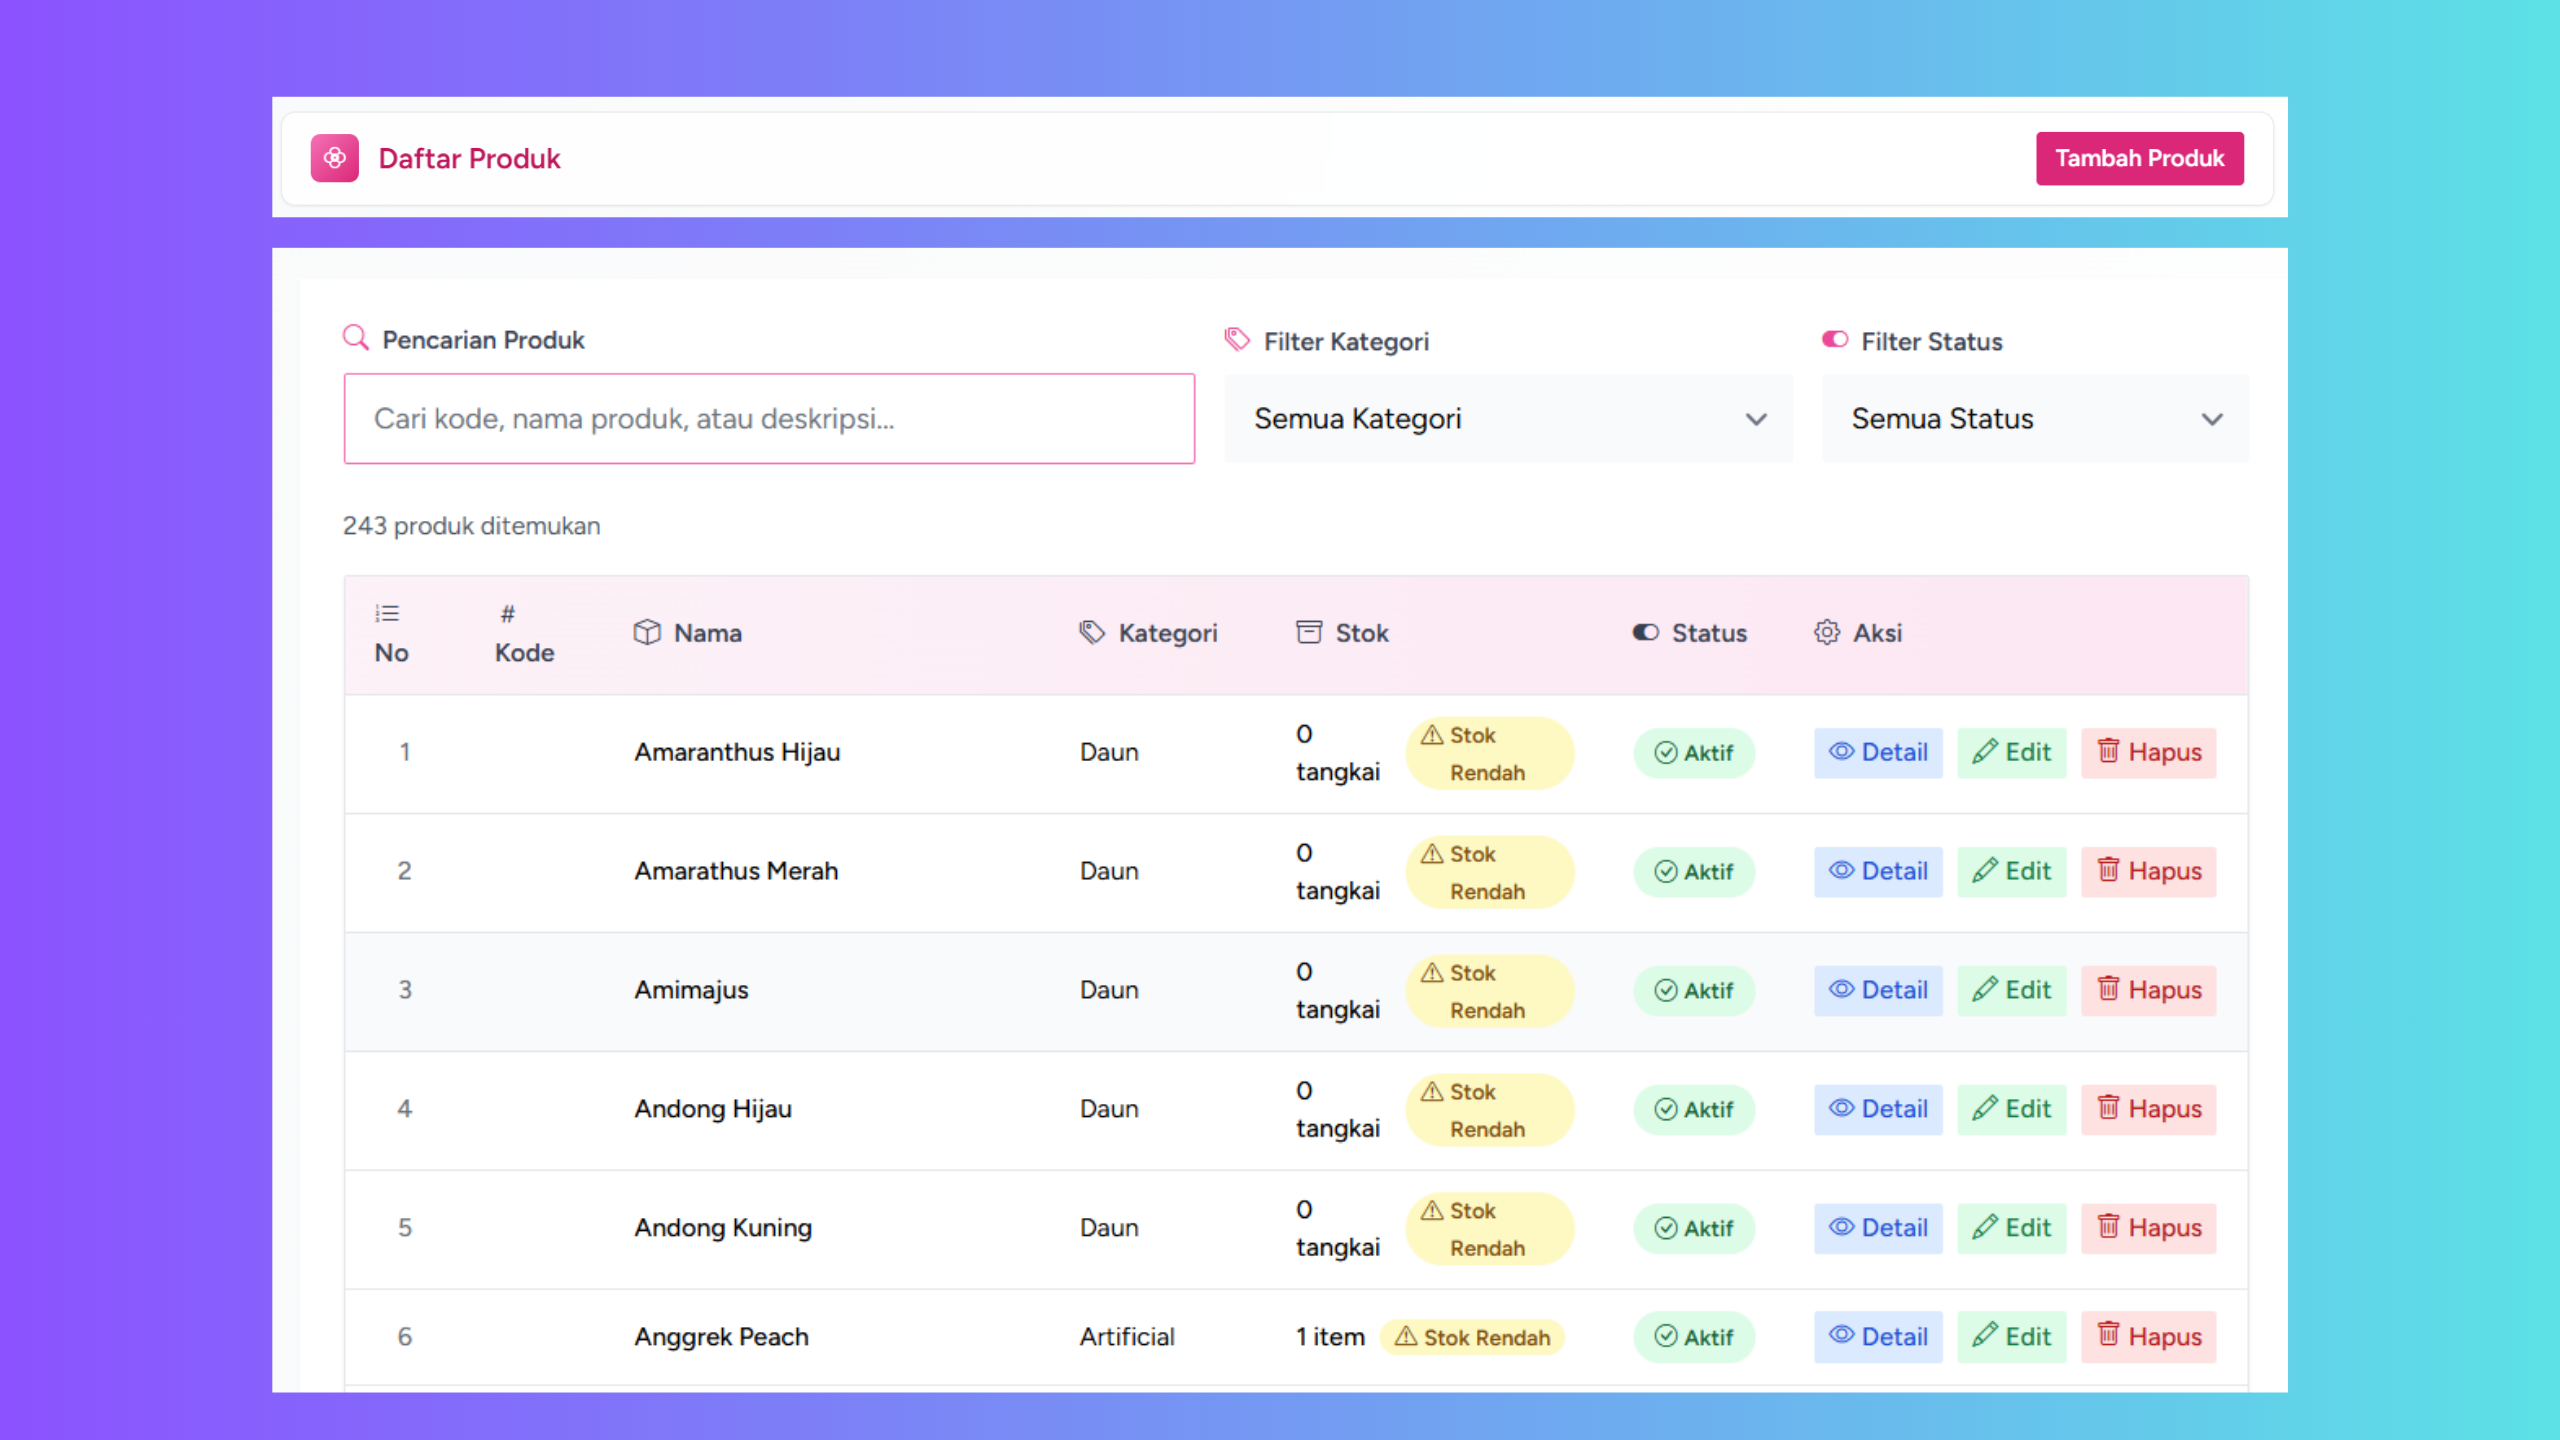Screen dimensions: 2560x1440
Task: Click the list icon above No column
Action: coord(387,613)
